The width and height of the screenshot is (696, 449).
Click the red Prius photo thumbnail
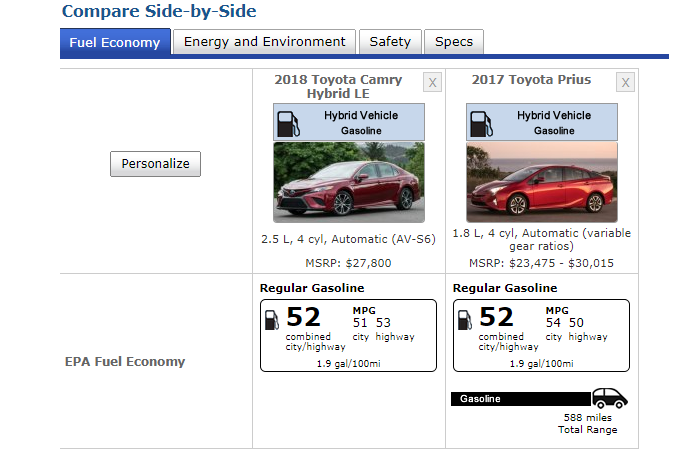tap(541, 182)
